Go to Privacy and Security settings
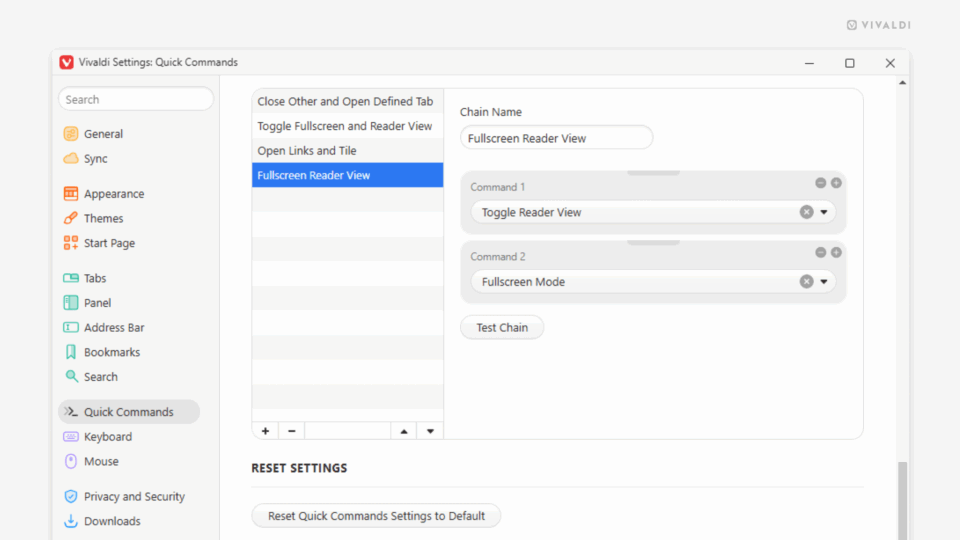 134,496
